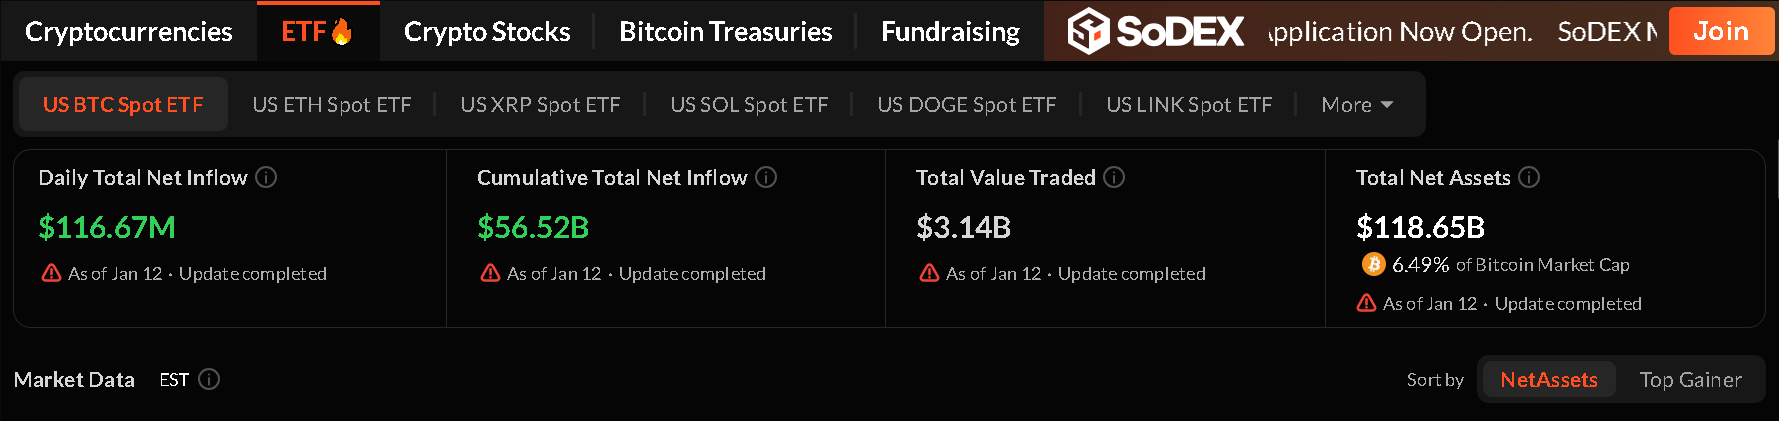Select the US BTC Spot ETF tab
1779x421 pixels.
(123, 105)
